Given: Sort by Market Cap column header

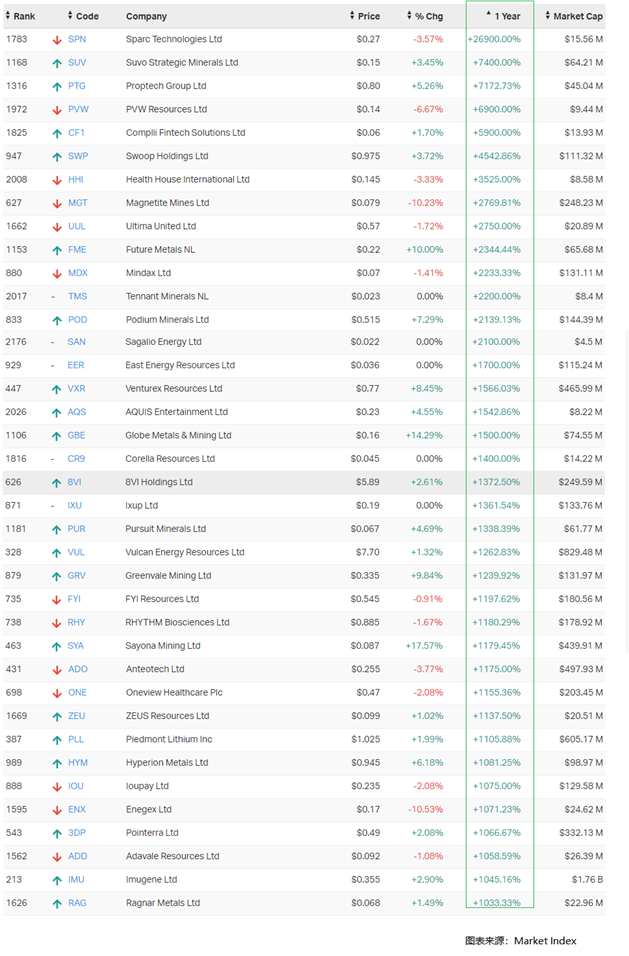Looking at the screenshot, I should pyautogui.click(x=574, y=16).
